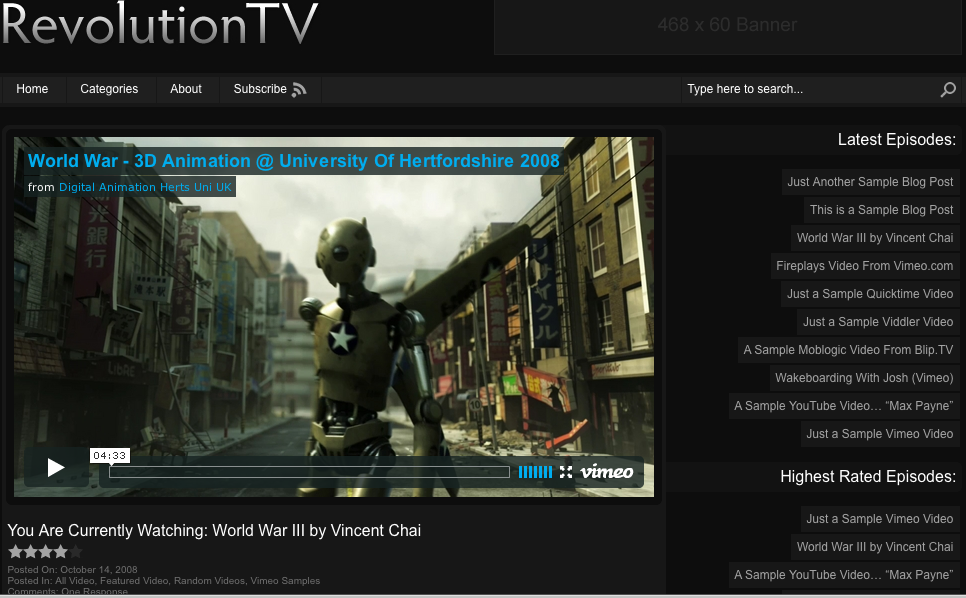Play the Vimeo video

[55, 468]
